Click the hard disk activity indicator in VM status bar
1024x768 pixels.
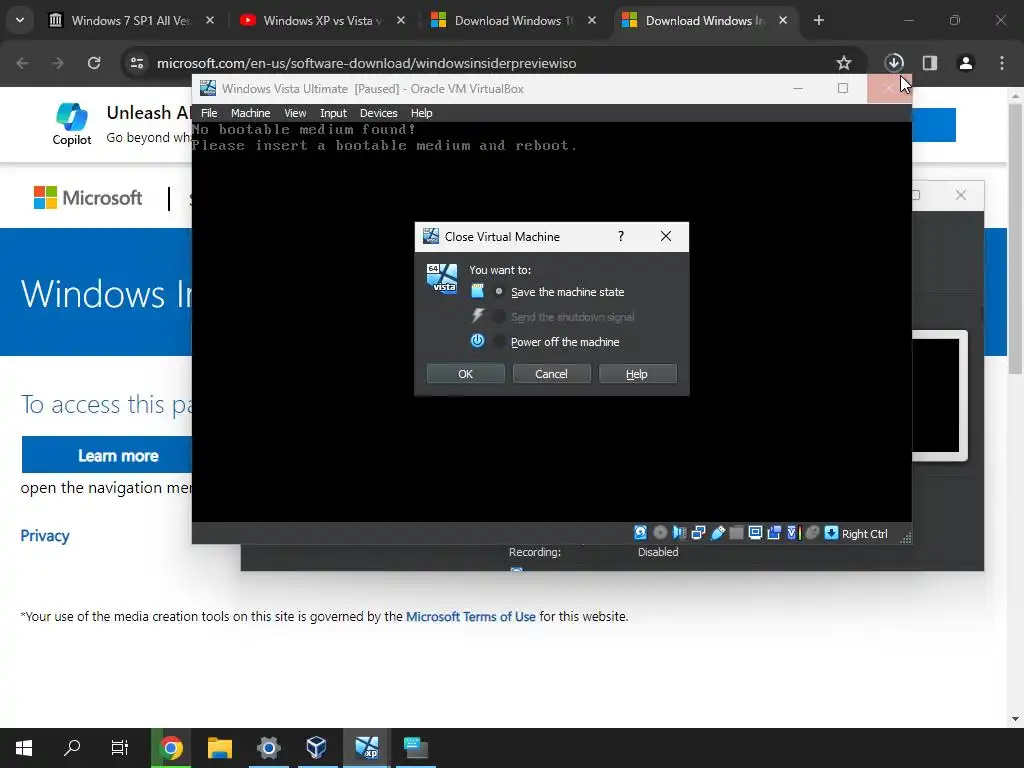[x=640, y=533]
